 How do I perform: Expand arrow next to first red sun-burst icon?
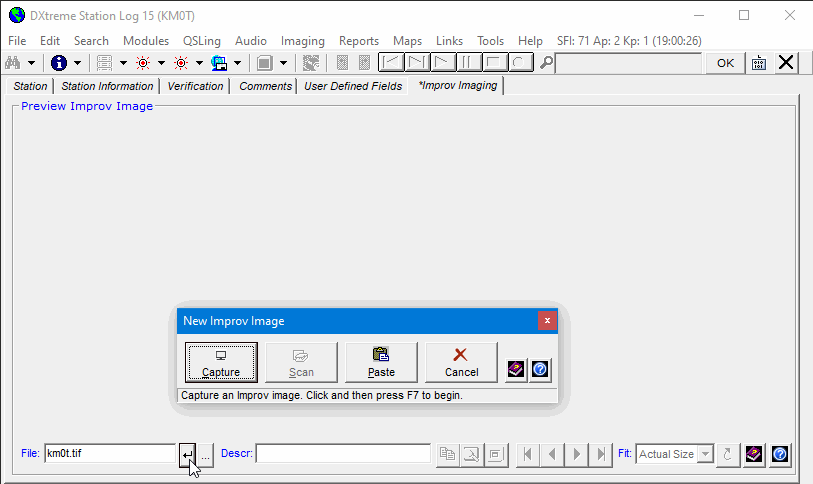[161, 63]
